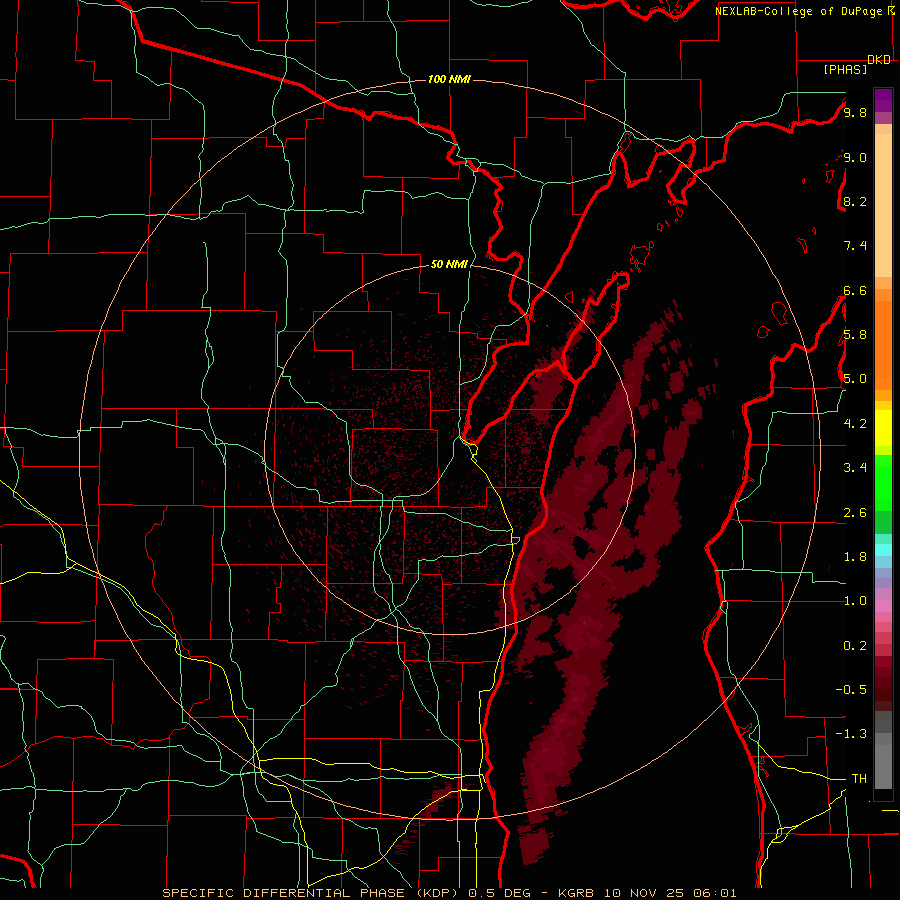Click the "TH" threshold label on the scale

(859, 779)
